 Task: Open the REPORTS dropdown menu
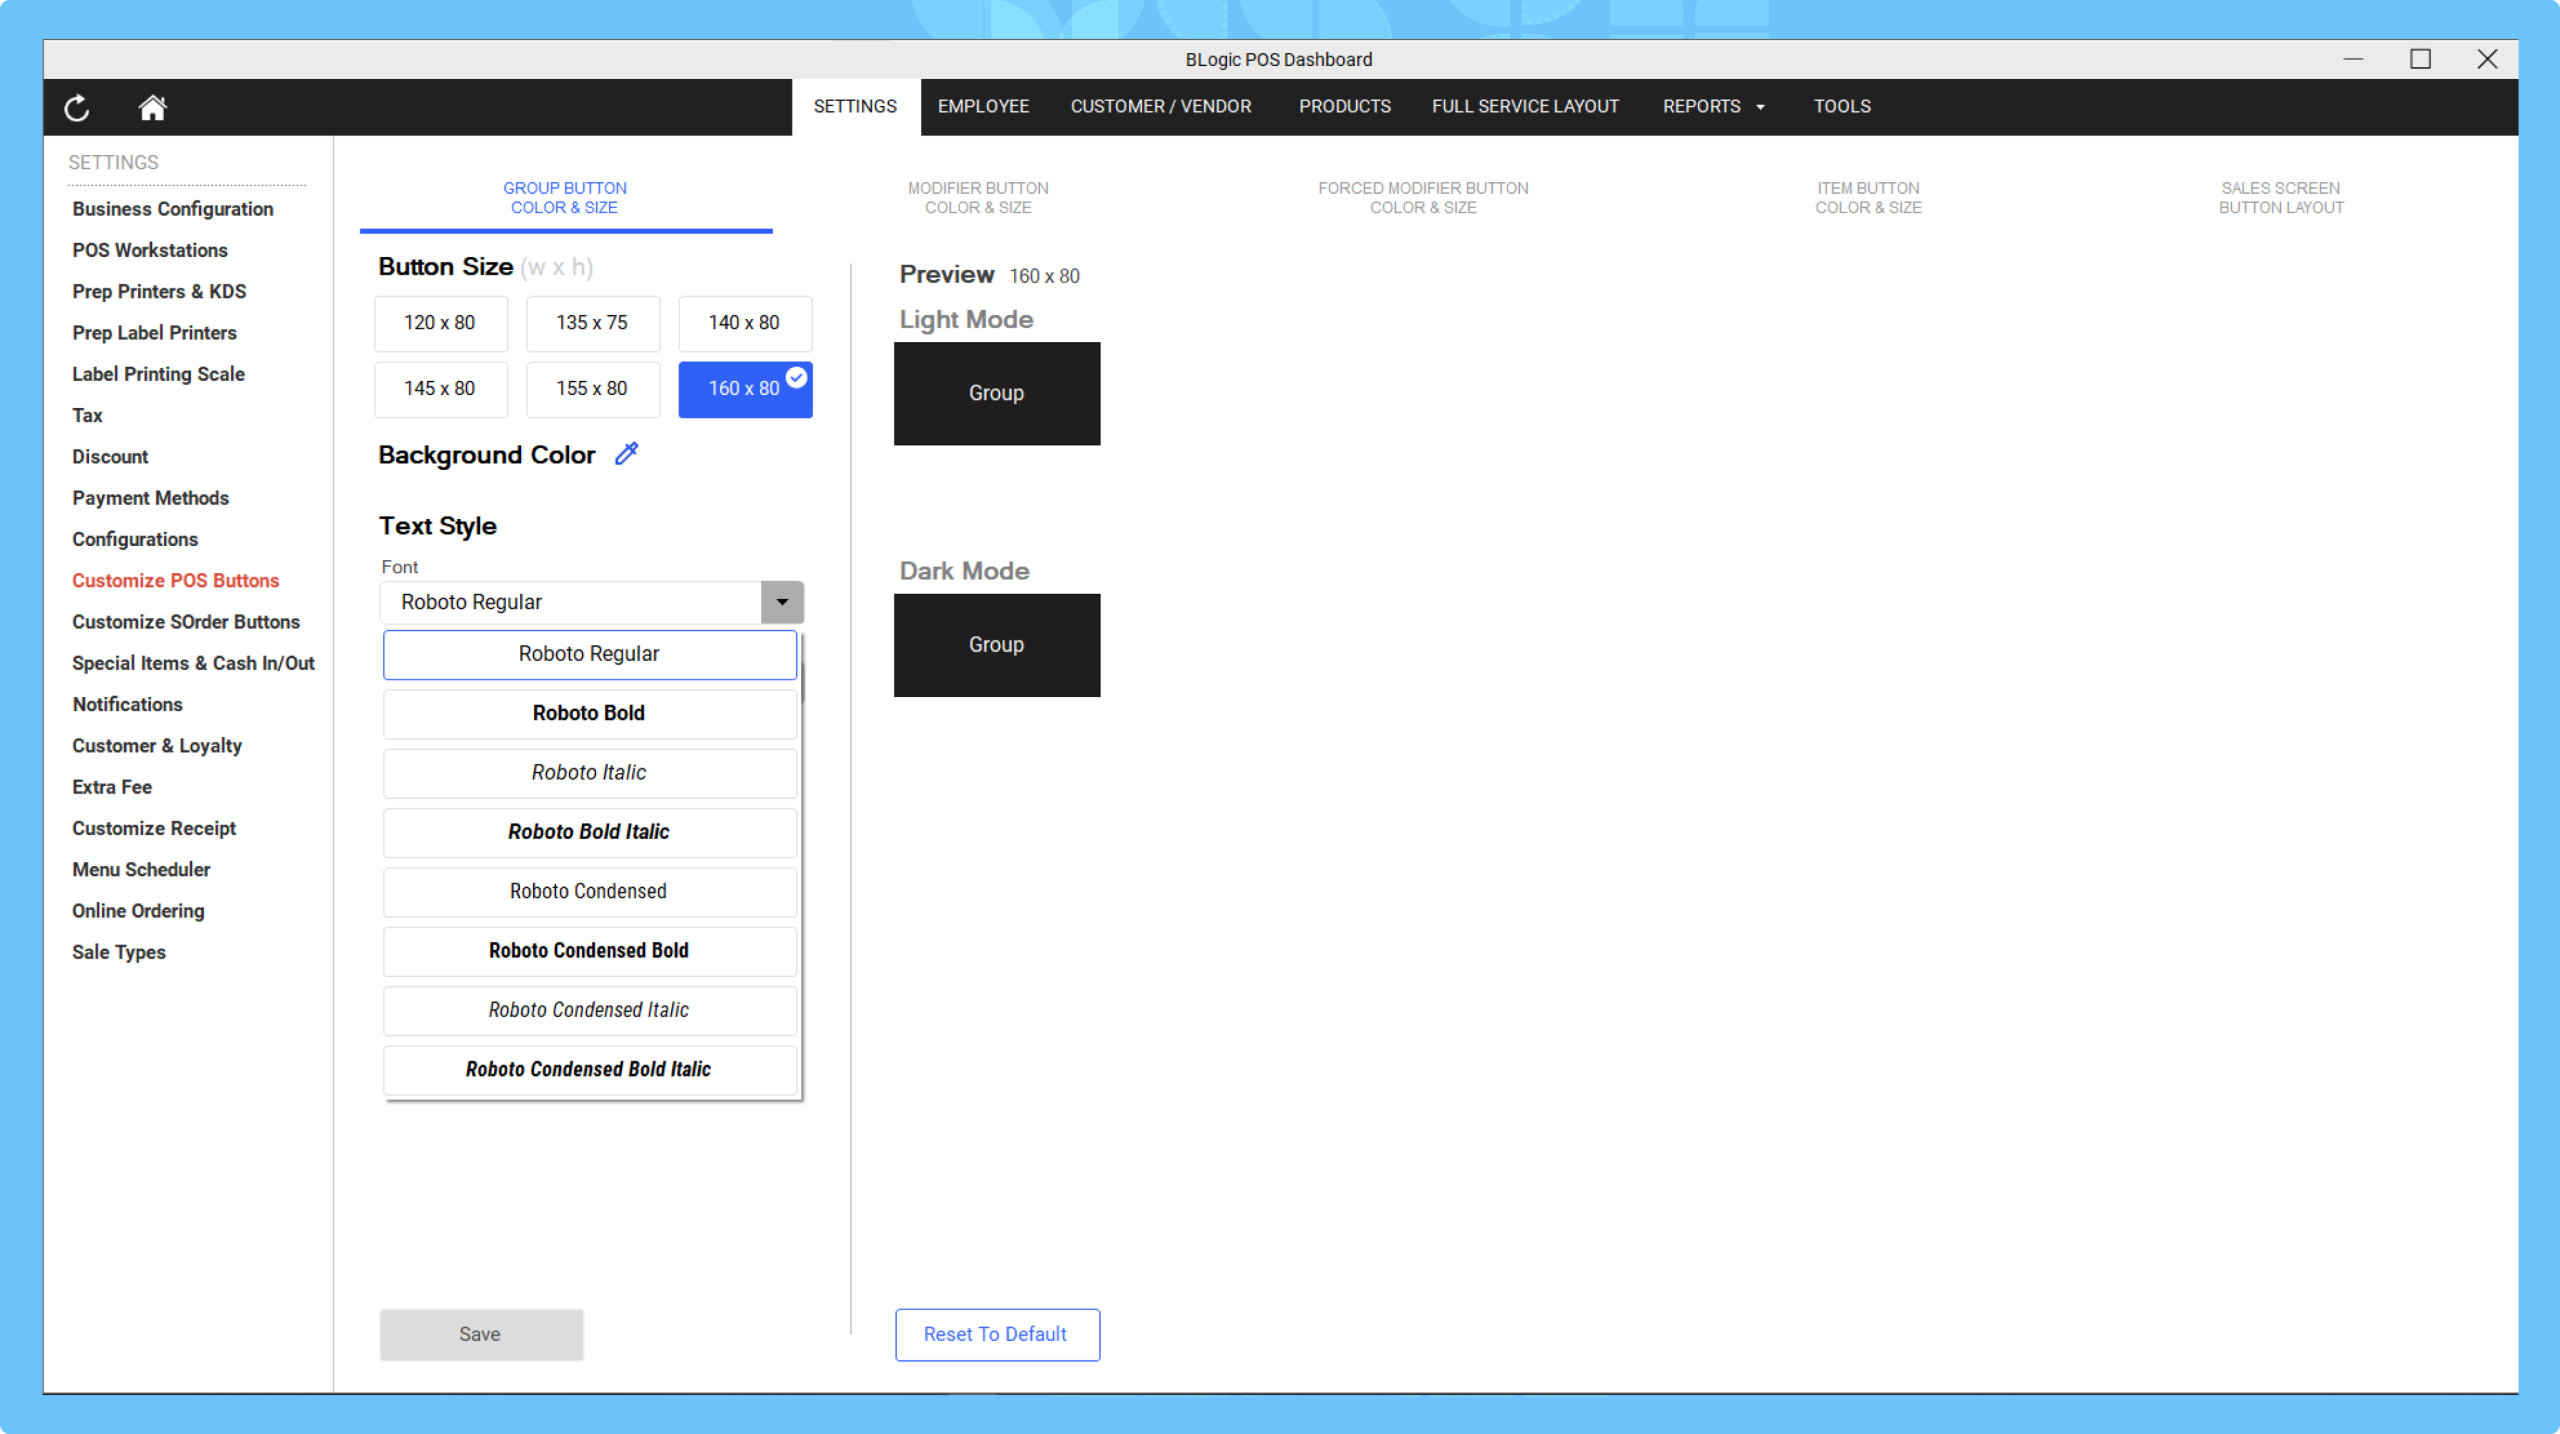1714,107
